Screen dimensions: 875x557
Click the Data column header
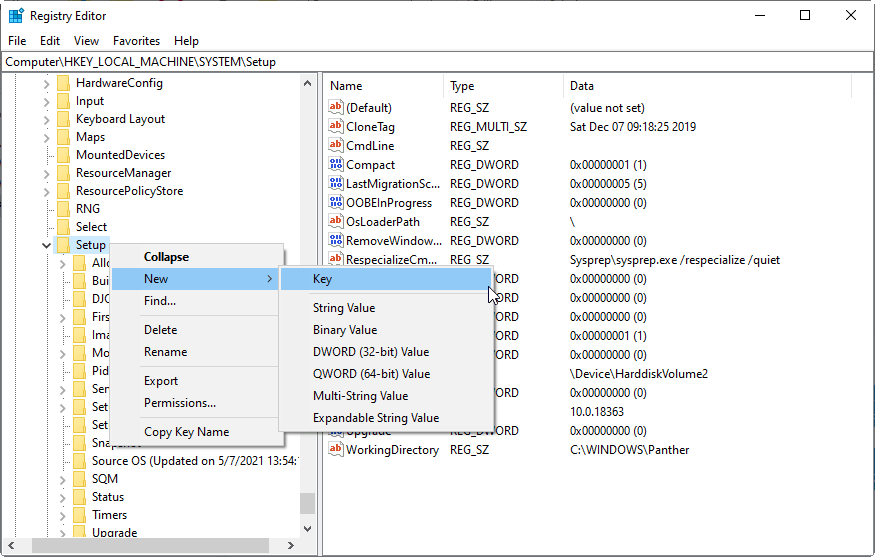click(707, 86)
